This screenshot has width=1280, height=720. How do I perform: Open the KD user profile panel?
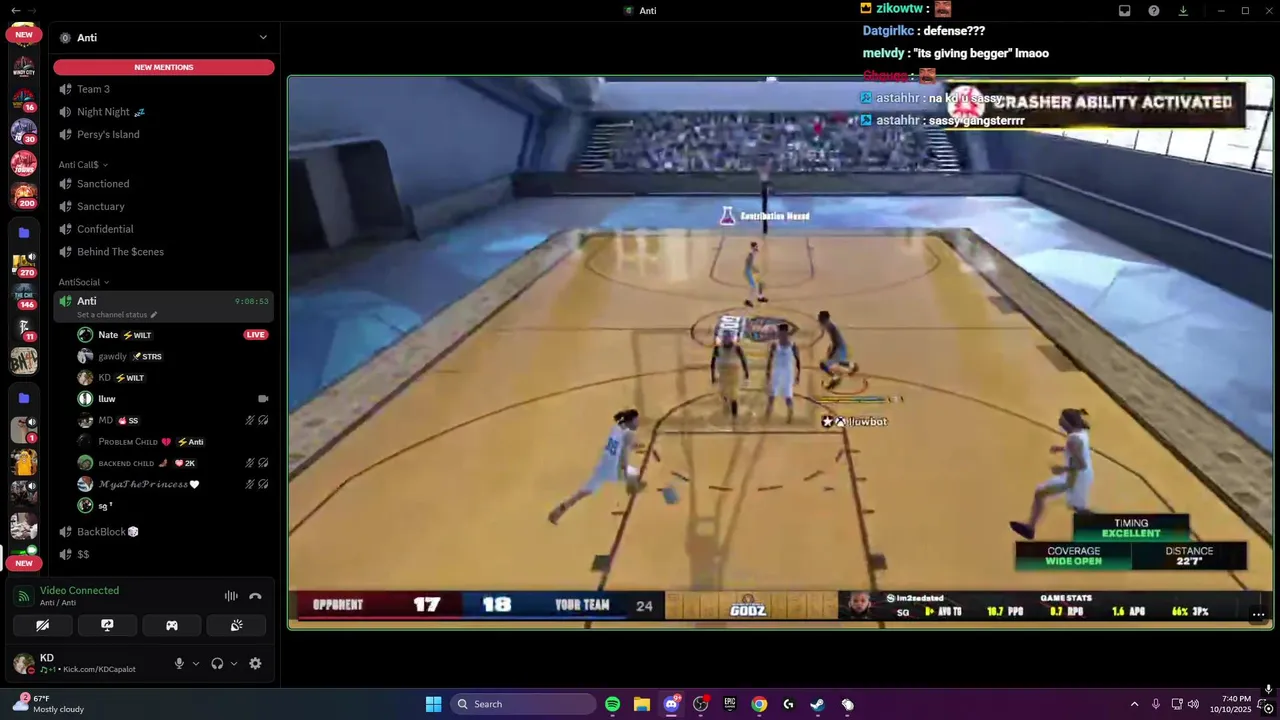[88, 663]
